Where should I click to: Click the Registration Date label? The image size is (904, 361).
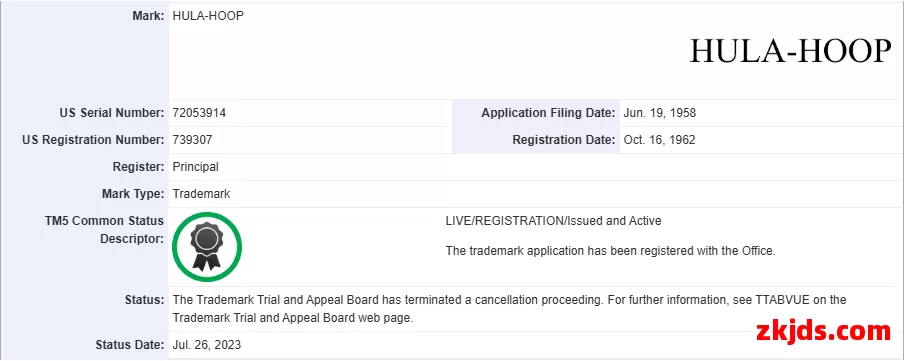(563, 140)
